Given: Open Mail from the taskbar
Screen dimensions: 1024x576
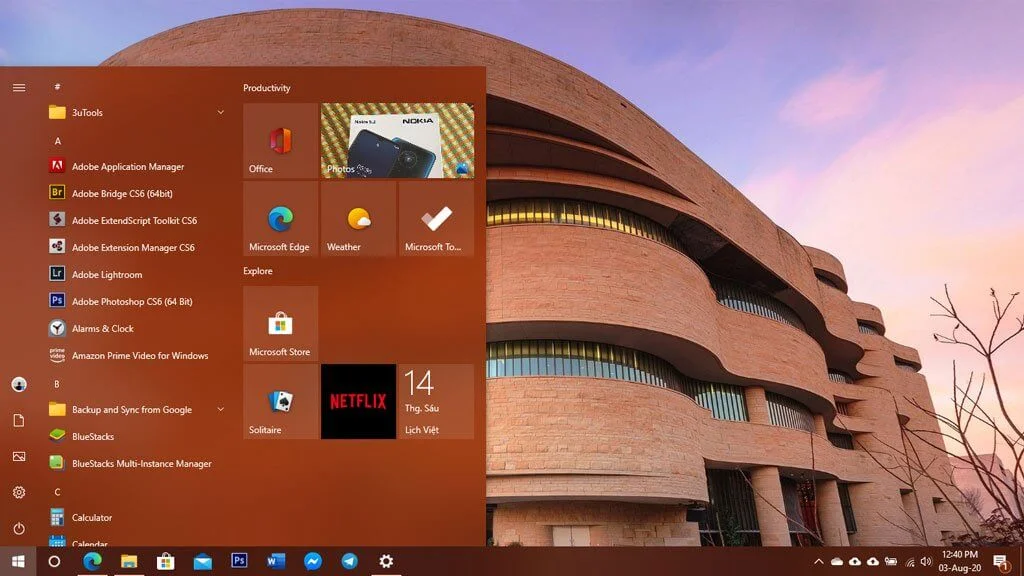Looking at the screenshot, I should 202,561.
